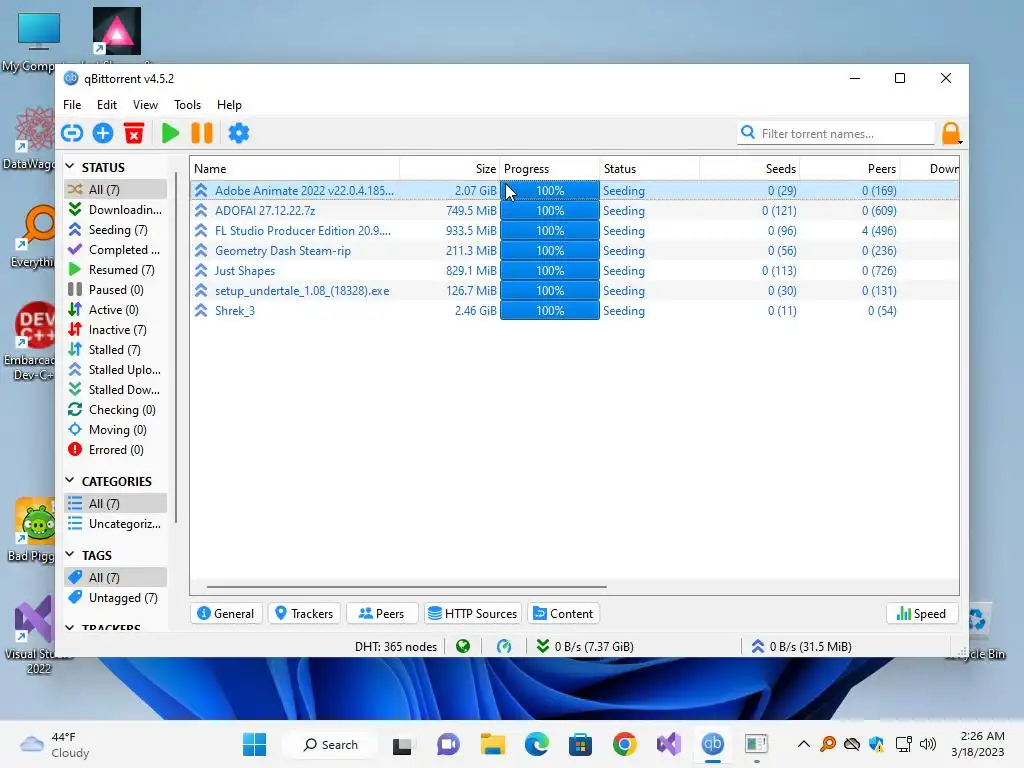Open the Trackers tab

click(x=304, y=613)
